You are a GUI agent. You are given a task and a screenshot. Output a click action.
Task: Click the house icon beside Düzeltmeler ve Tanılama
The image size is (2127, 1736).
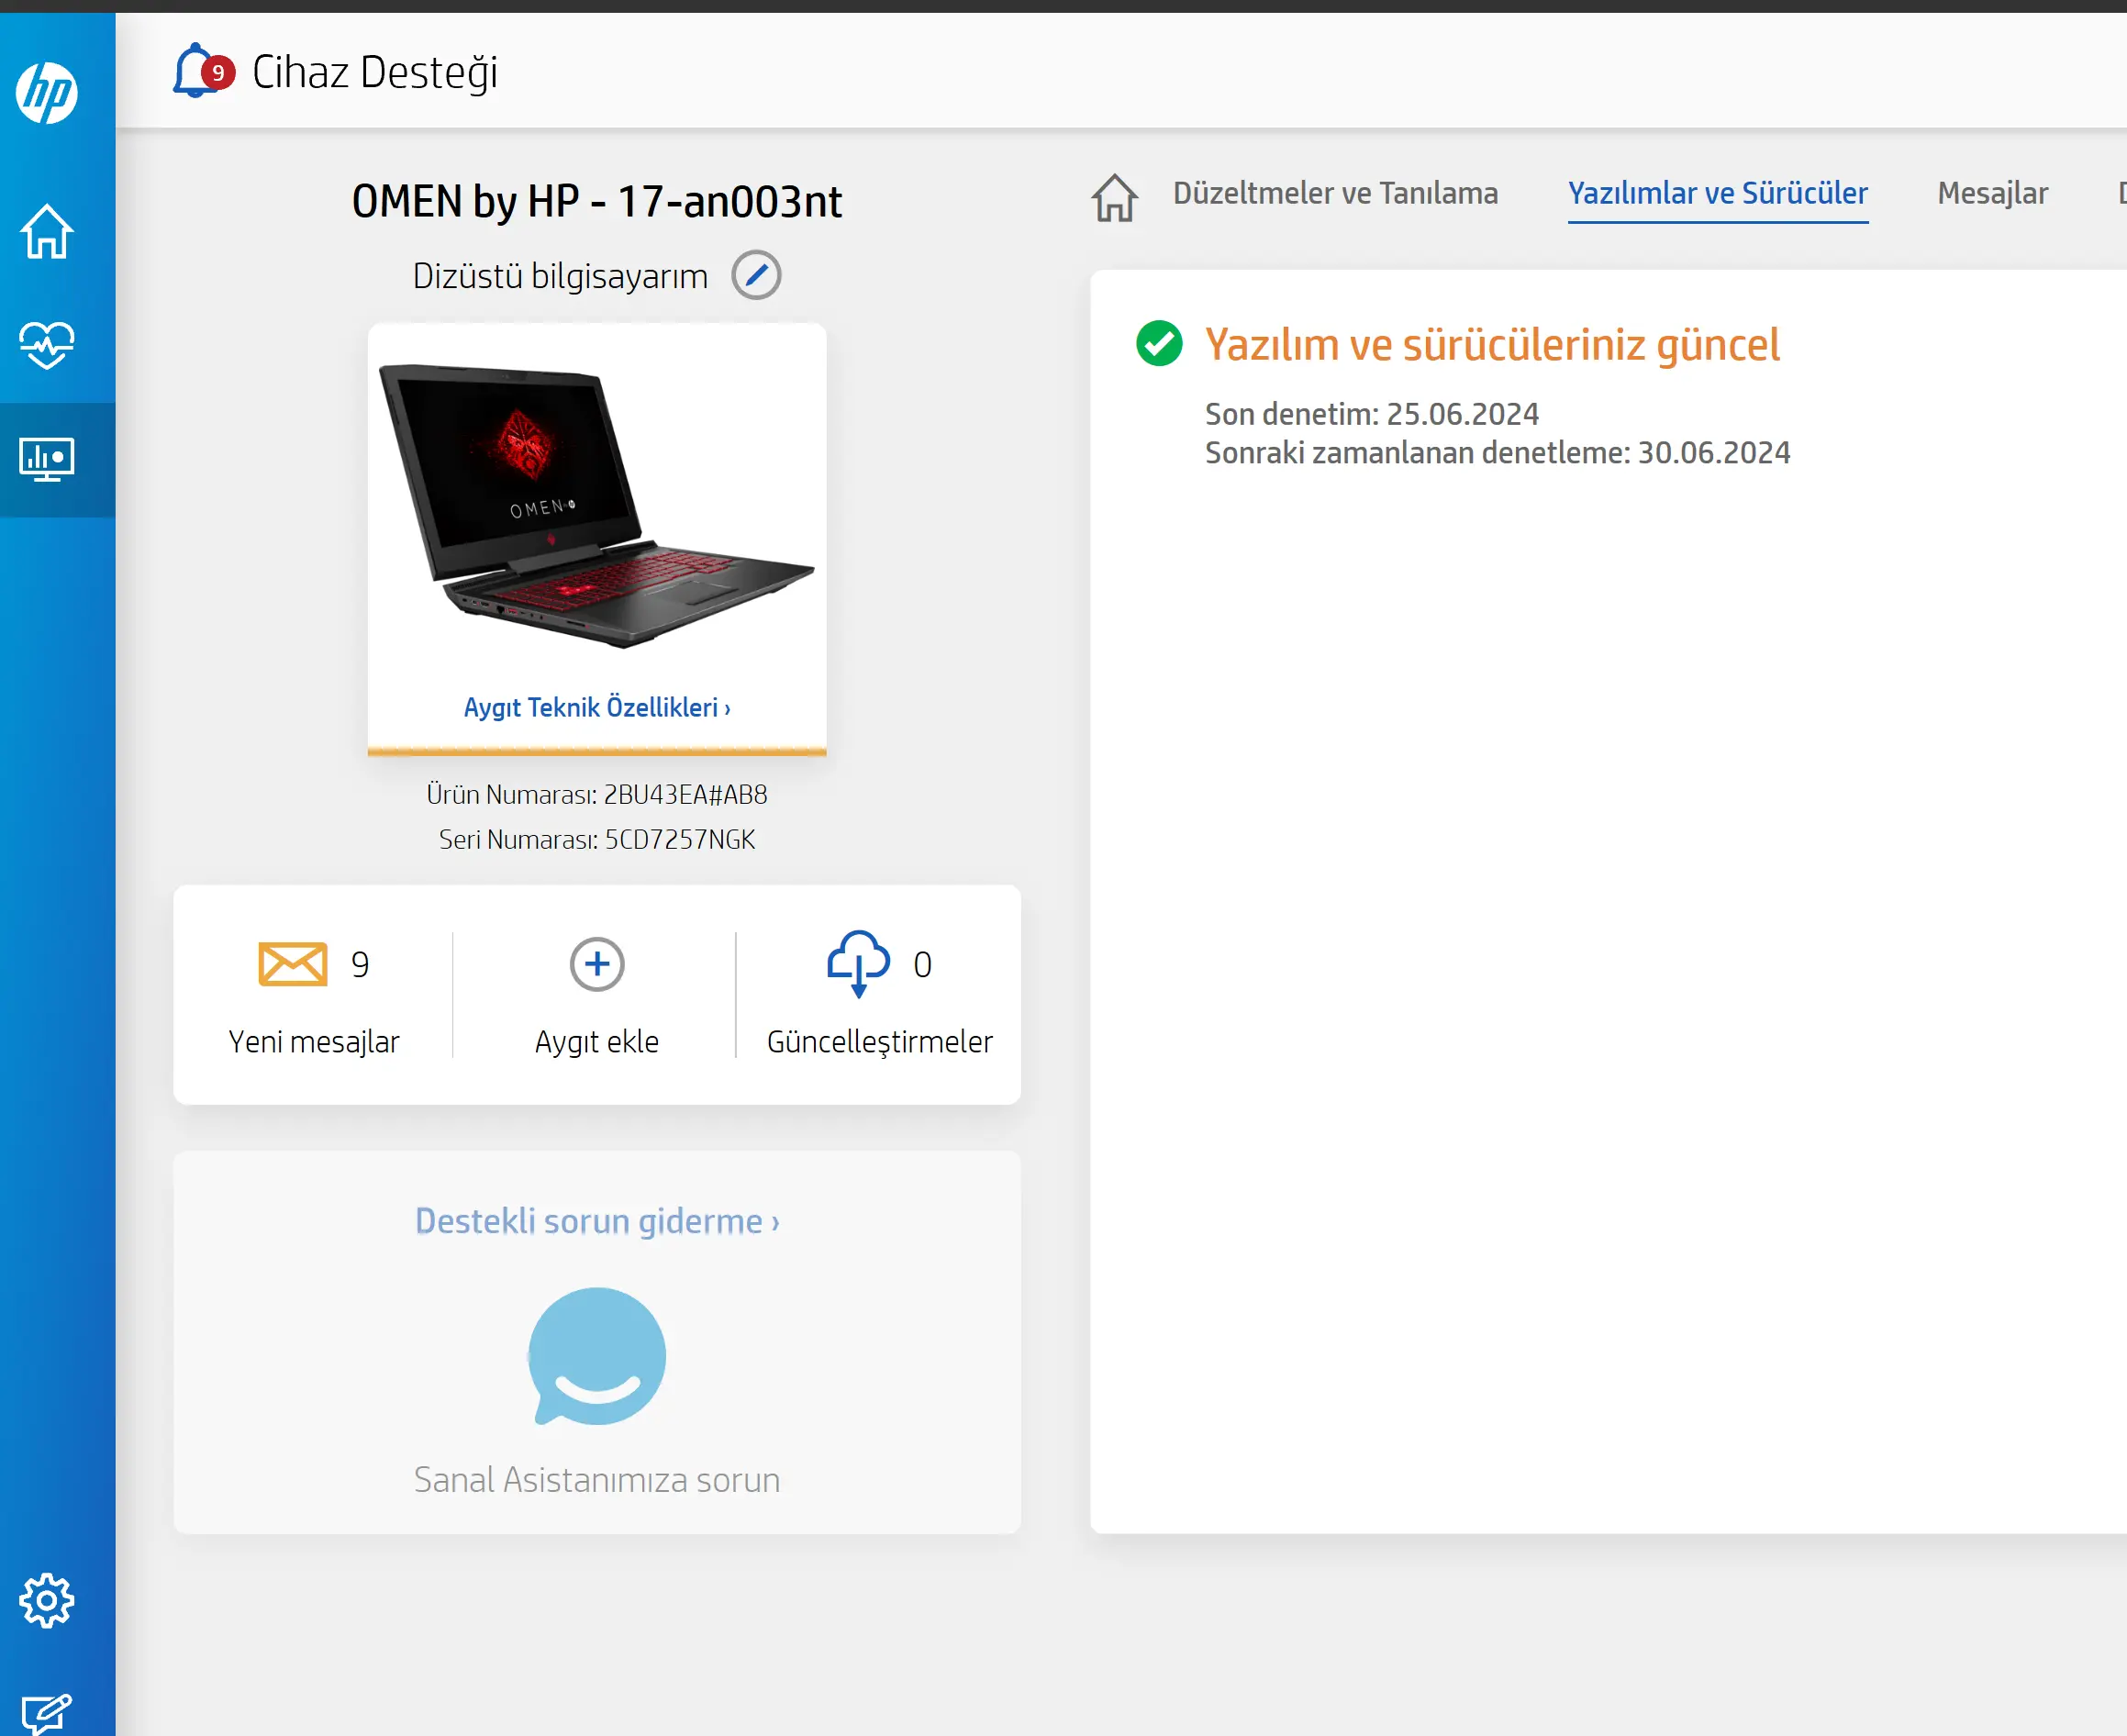point(1114,196)
